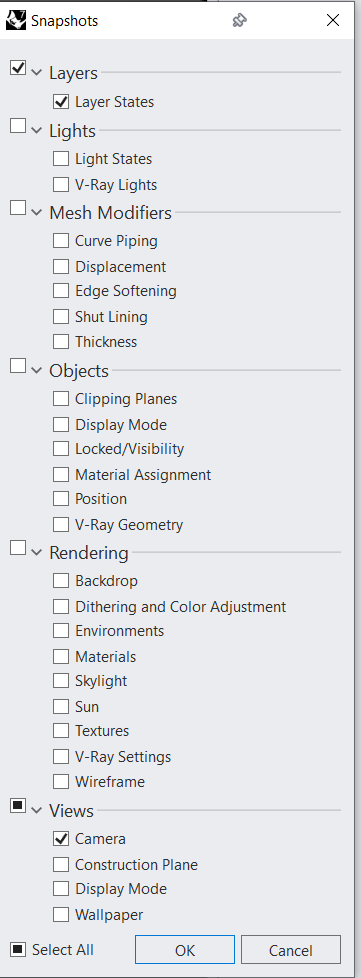Enable the Skylight checkbox
Viewport: 361px width, 978px height.
[x=60, y=681]
